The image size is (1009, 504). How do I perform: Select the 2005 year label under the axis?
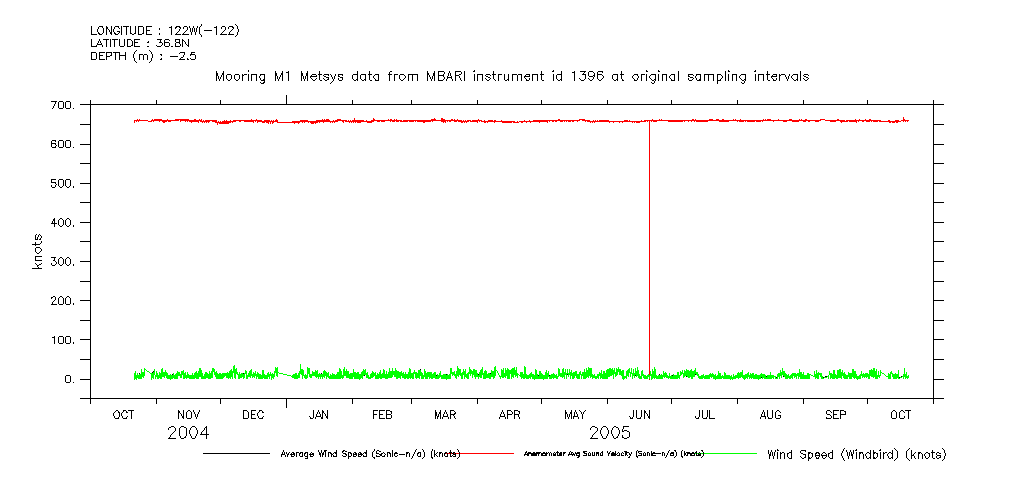pos(610,433)
